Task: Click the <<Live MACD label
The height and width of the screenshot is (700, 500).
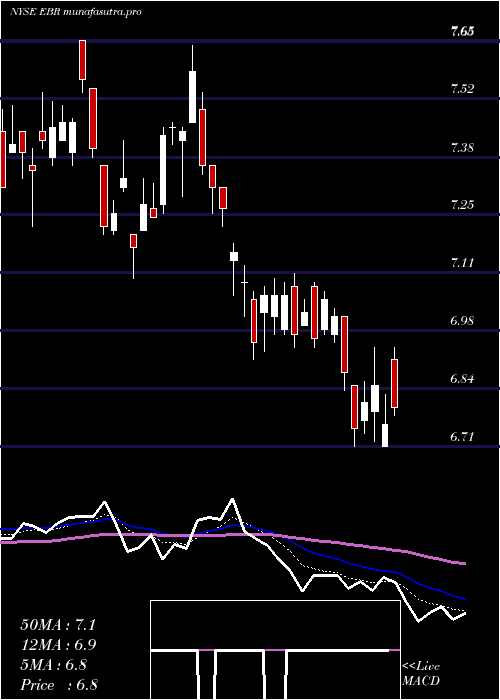Action: [x=421, y=674]
